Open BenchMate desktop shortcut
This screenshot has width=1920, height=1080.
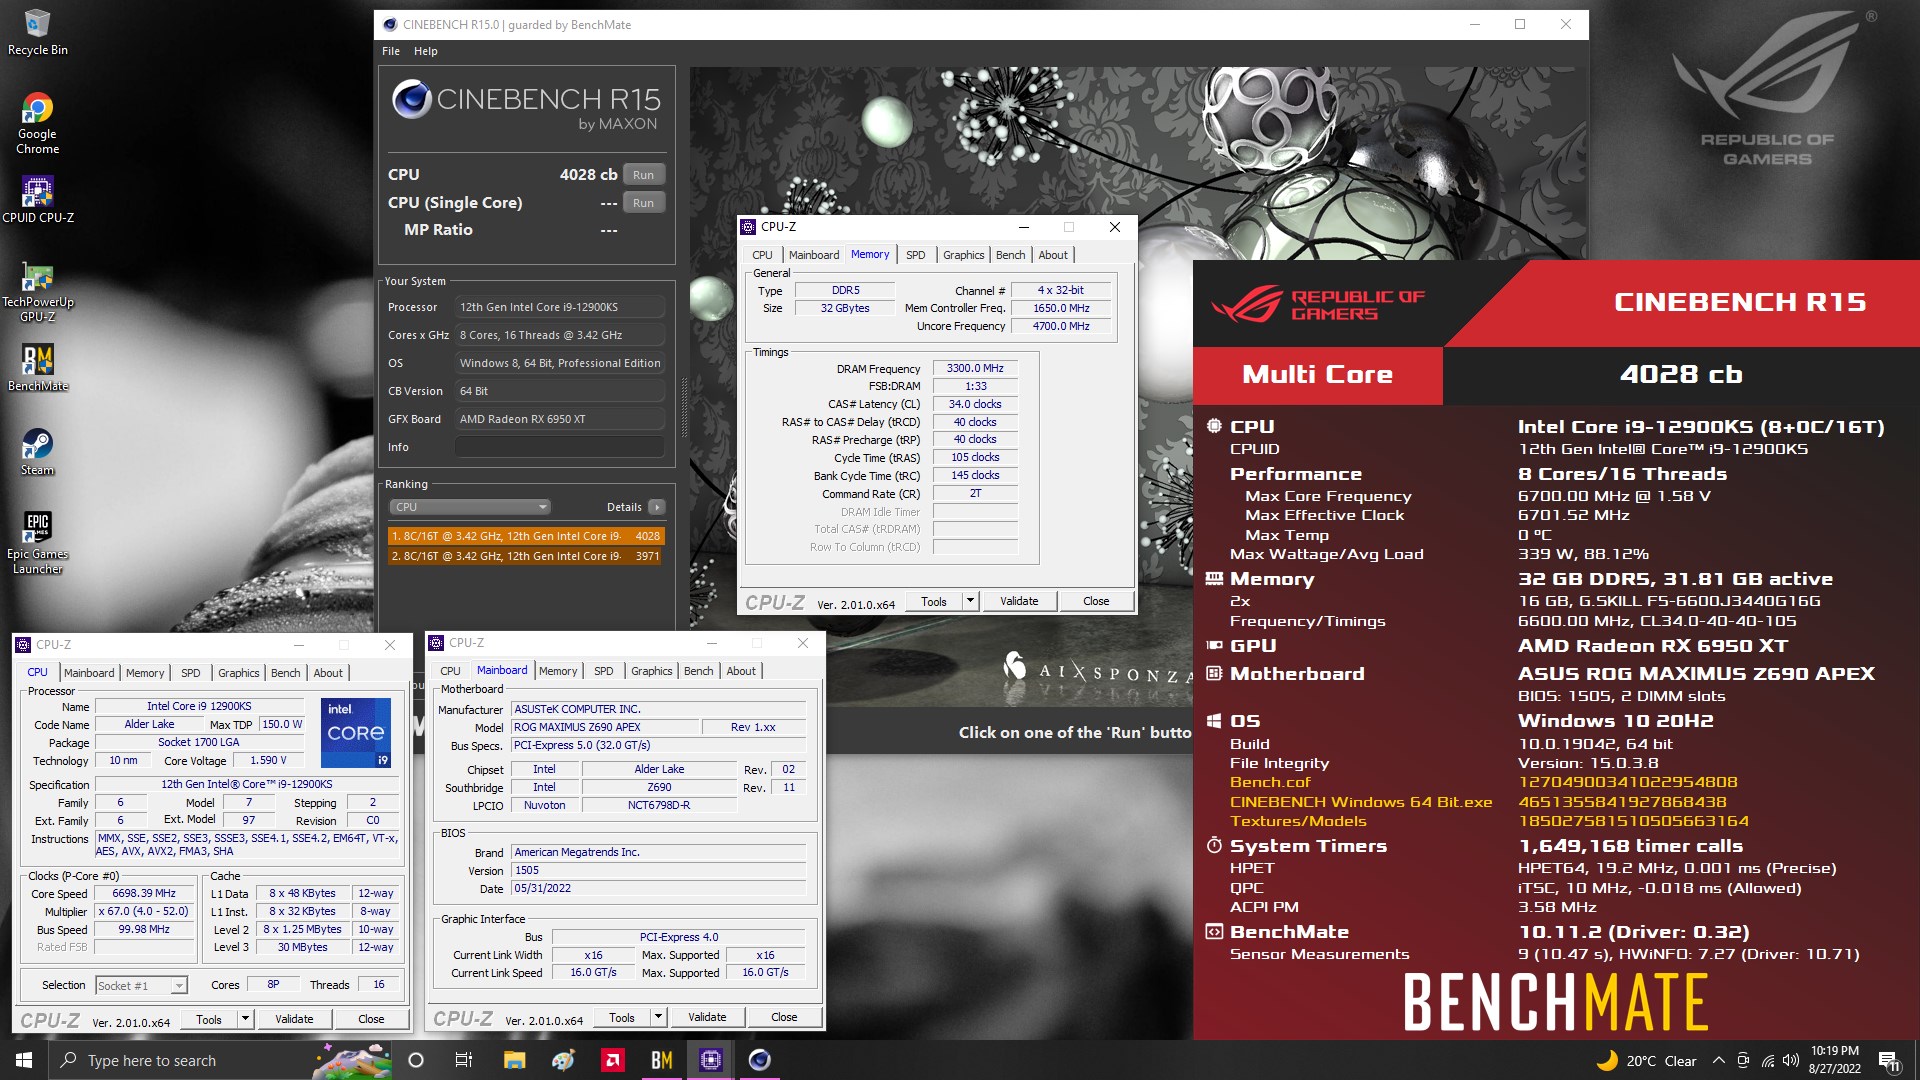click(37, 367)
